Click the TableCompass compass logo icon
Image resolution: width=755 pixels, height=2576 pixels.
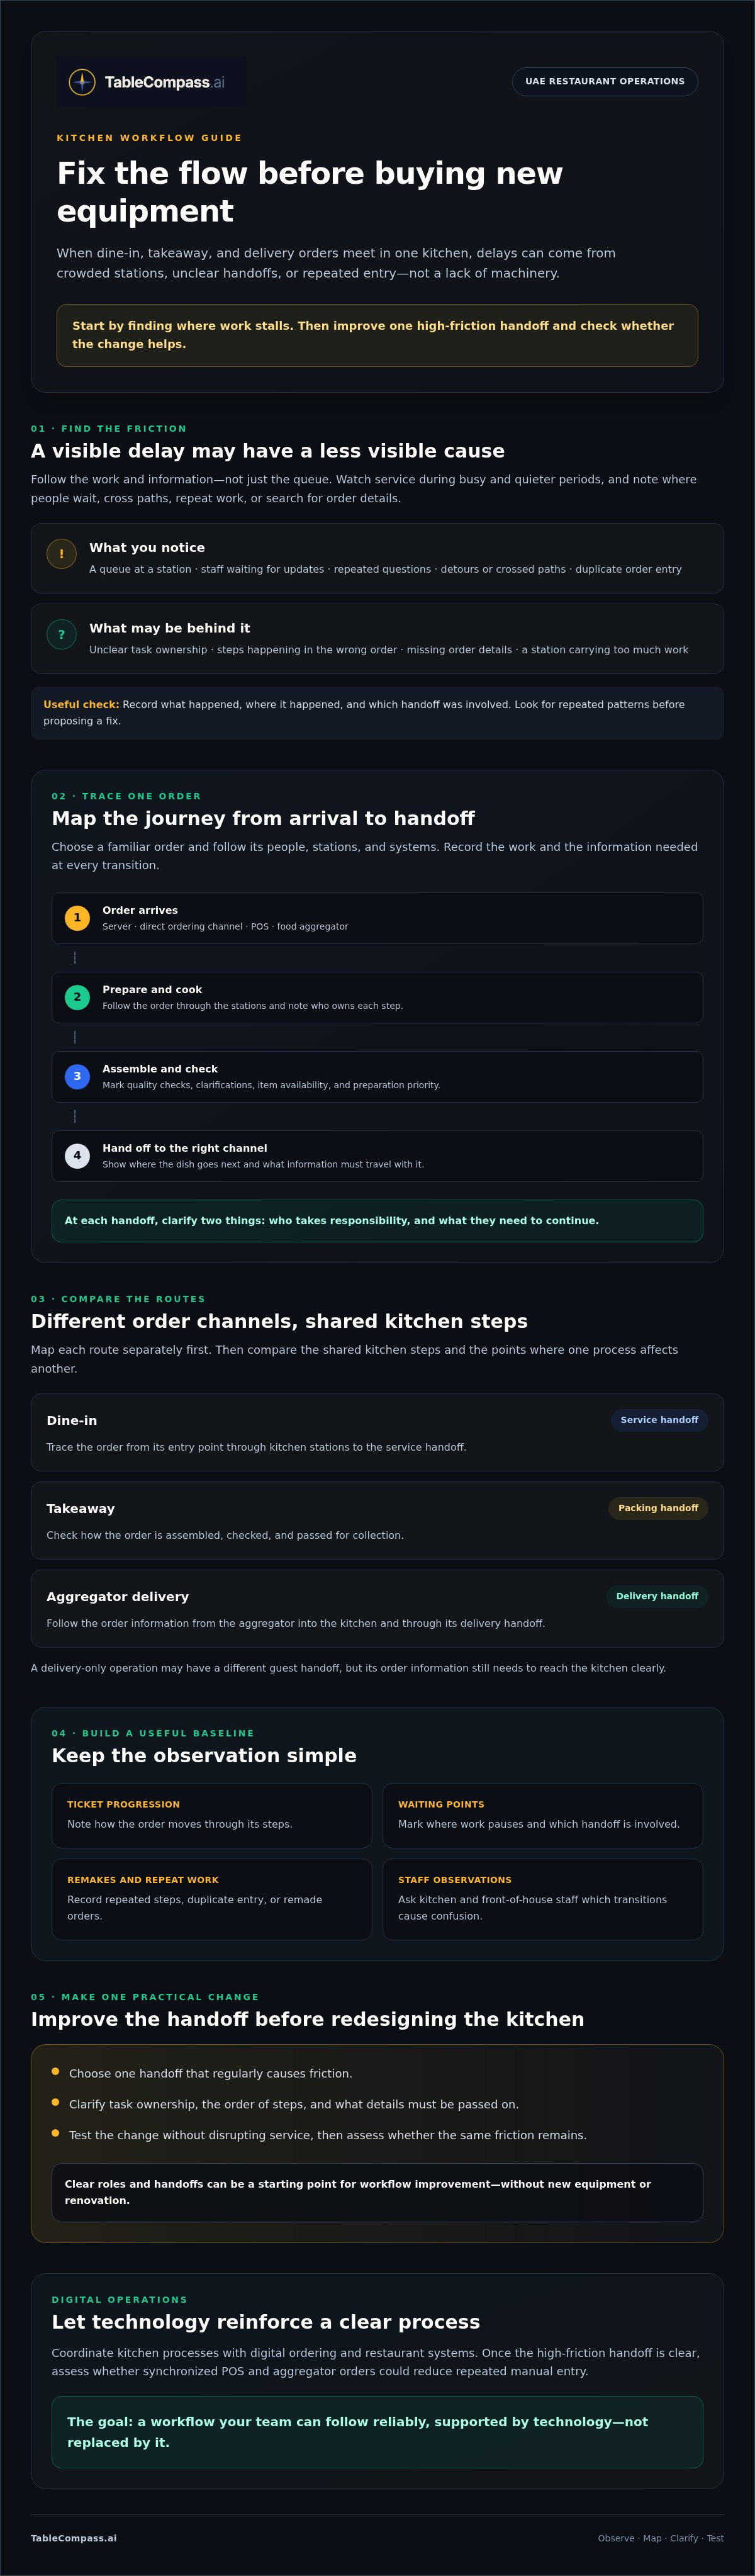point(82,82)
